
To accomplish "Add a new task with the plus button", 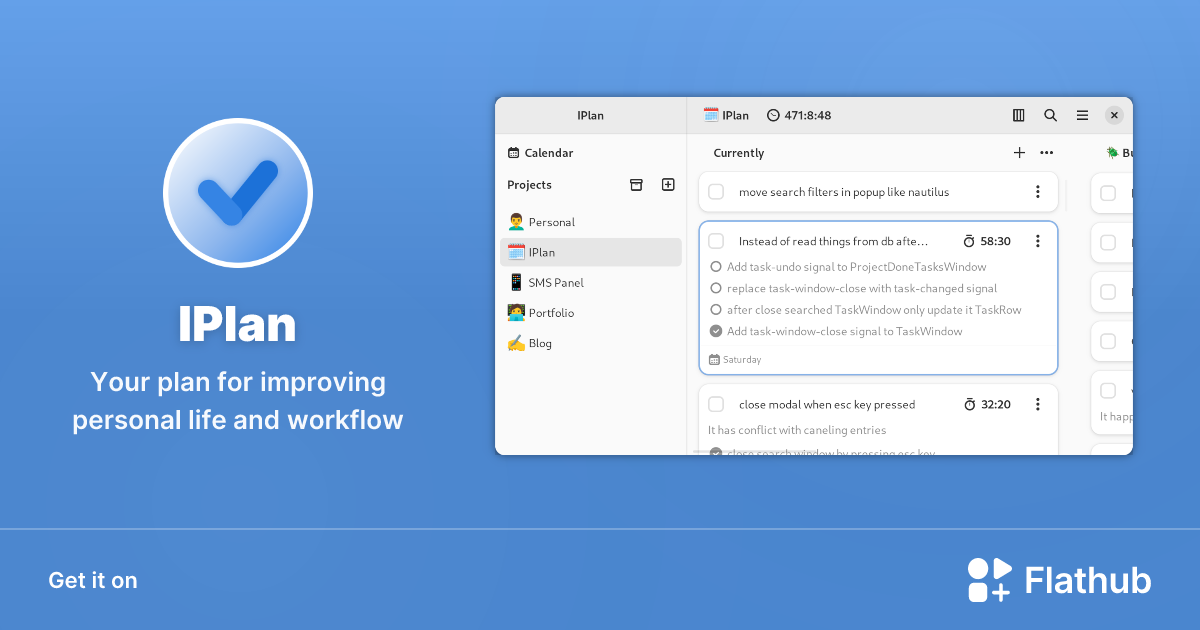I will 1019,152.
